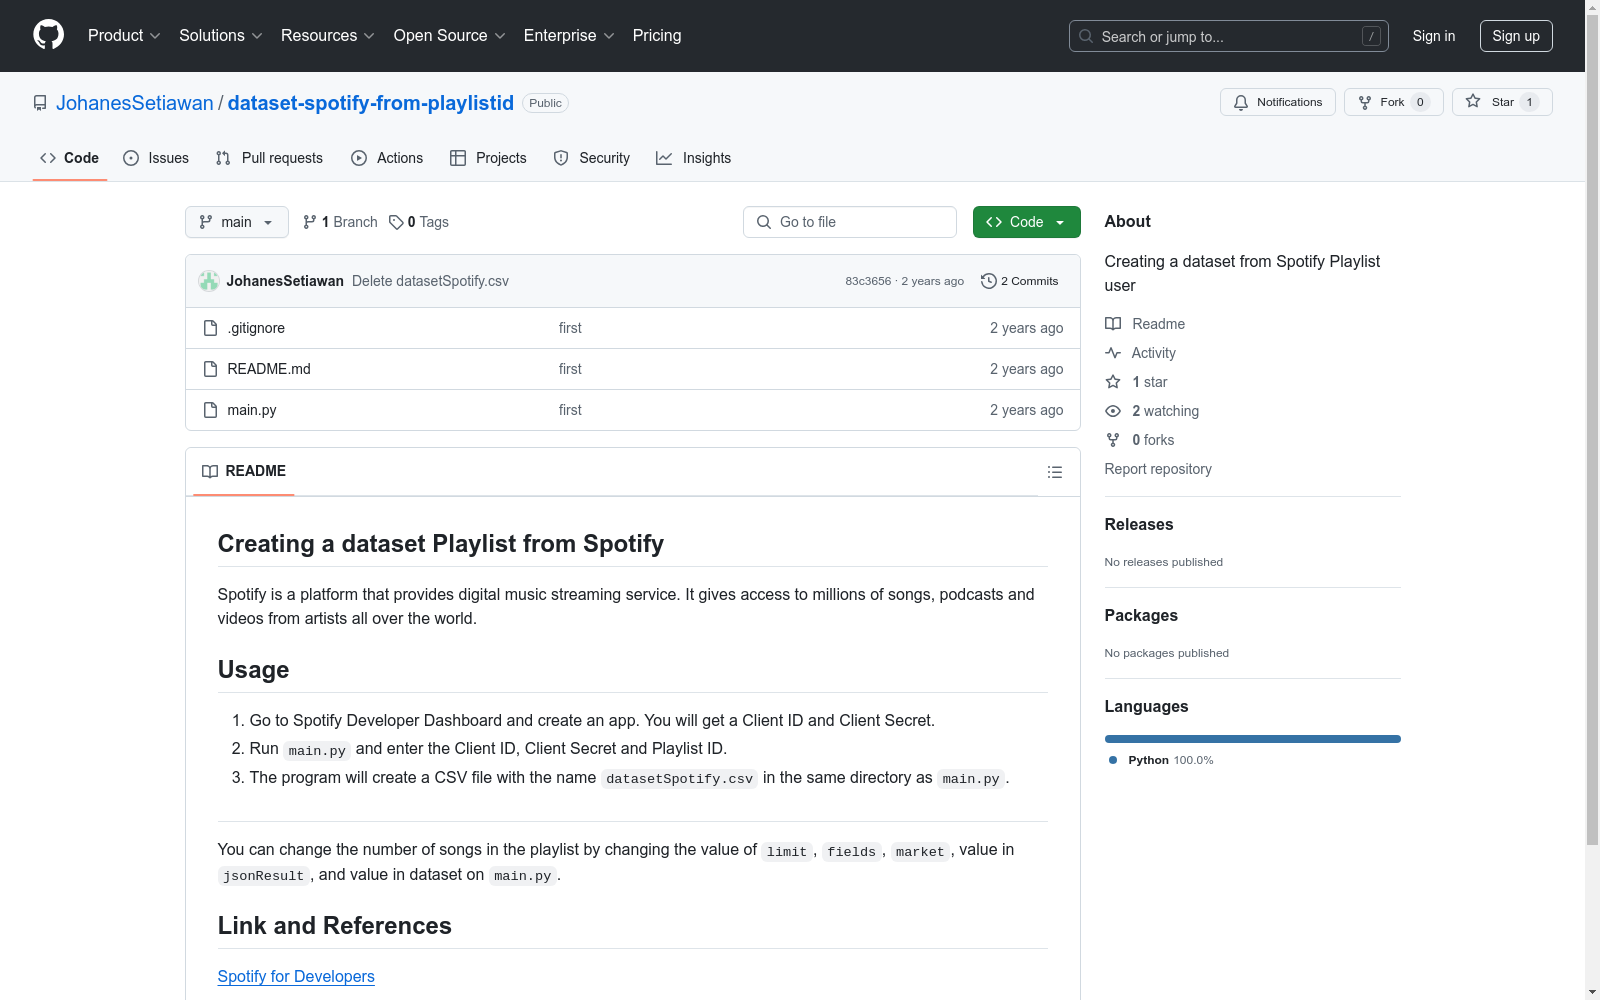The width and height of the screenshot is (1600, 1000).
Task: Open the GitHub homepage logo
Action: tap(48, 35)
